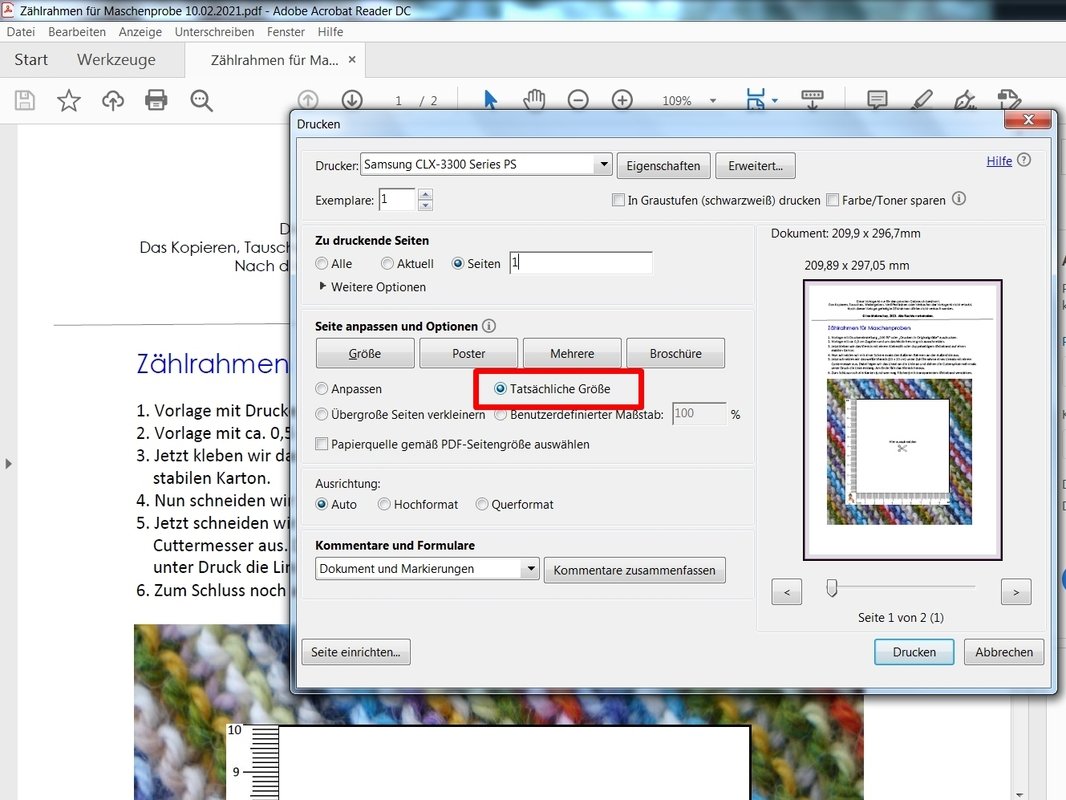Click the Seiten page range input field
Screen dimensions: 1066x800
pyautogui.click(x=580, y=263)
